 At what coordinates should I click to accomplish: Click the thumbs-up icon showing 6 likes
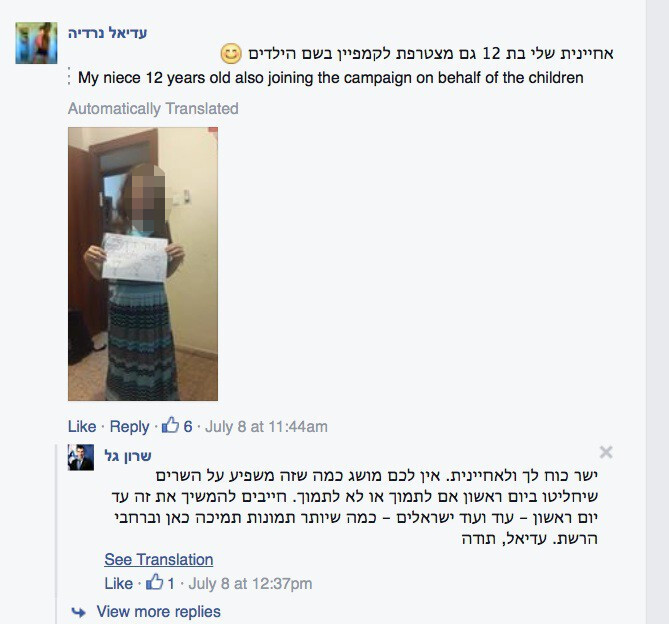[170, 425]
